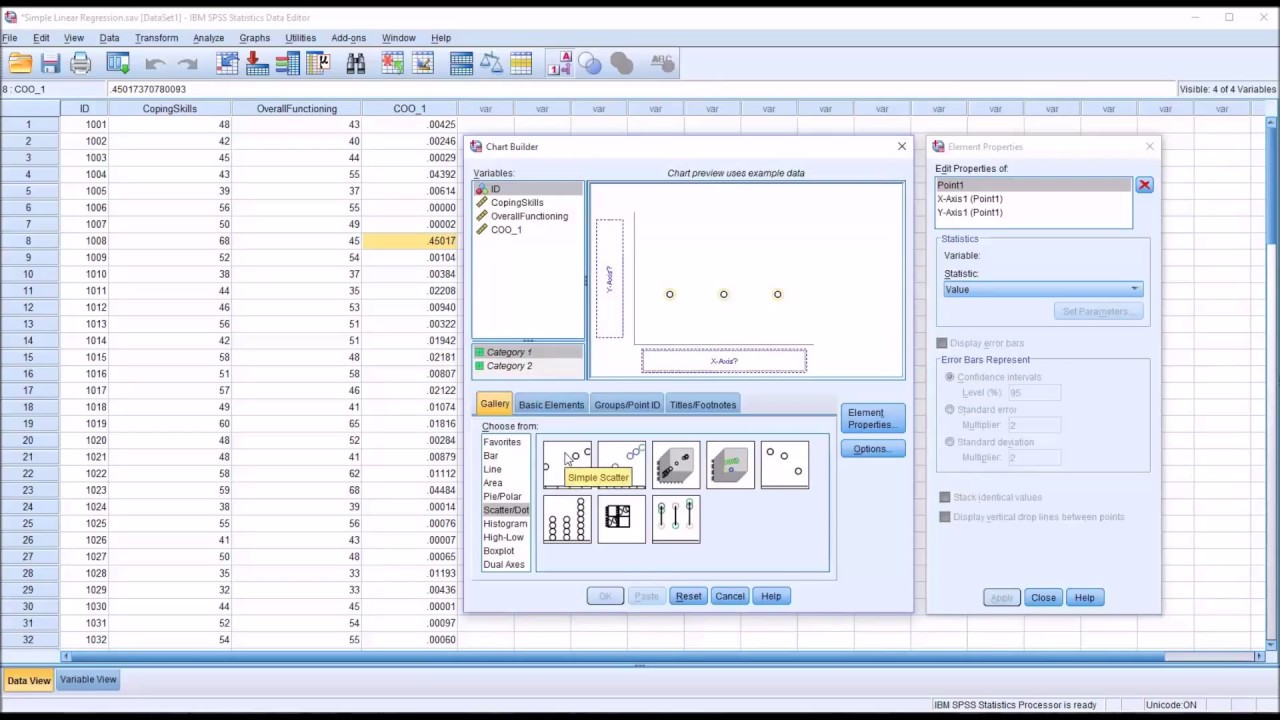Viewport: 1280px width, 720px height.
Task: Click Help in Chart Builder dialog
Action: (771, 597)
